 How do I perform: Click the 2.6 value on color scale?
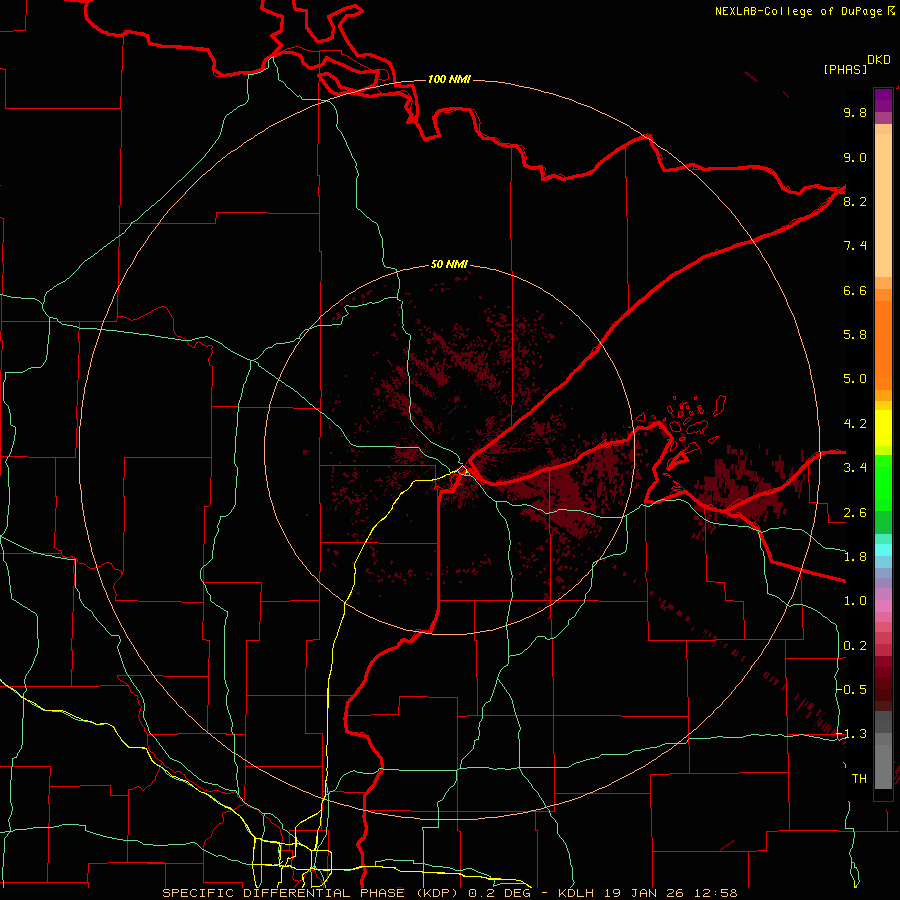(x=855, y=513)
